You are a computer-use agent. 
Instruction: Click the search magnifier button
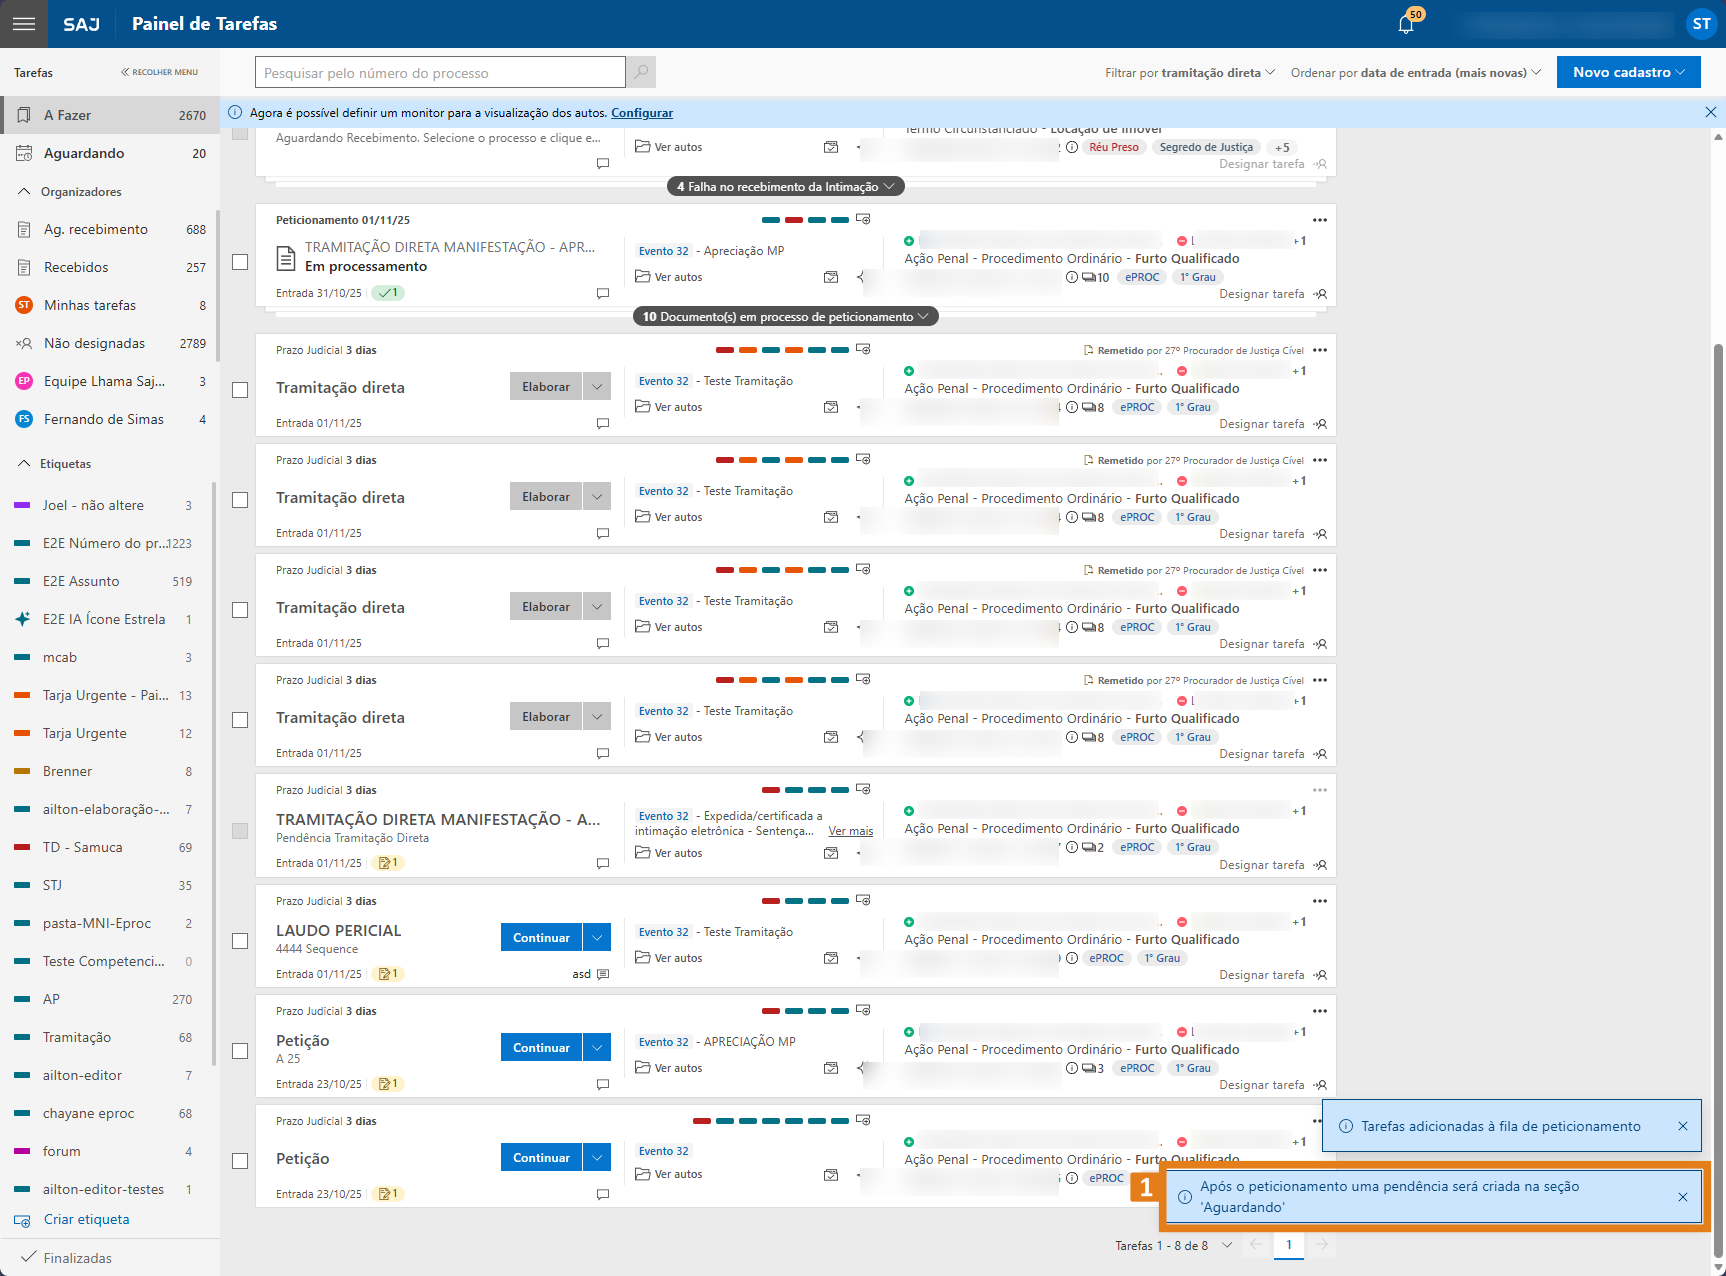(641, 72)
